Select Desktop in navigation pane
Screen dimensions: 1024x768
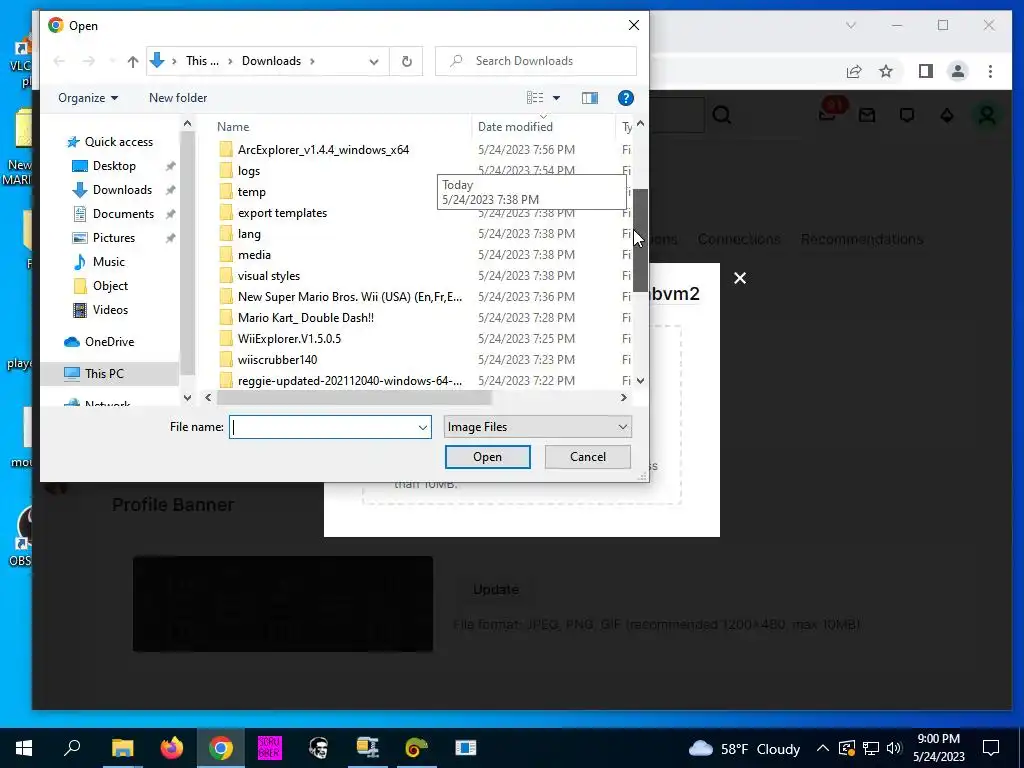coord(104,166)
